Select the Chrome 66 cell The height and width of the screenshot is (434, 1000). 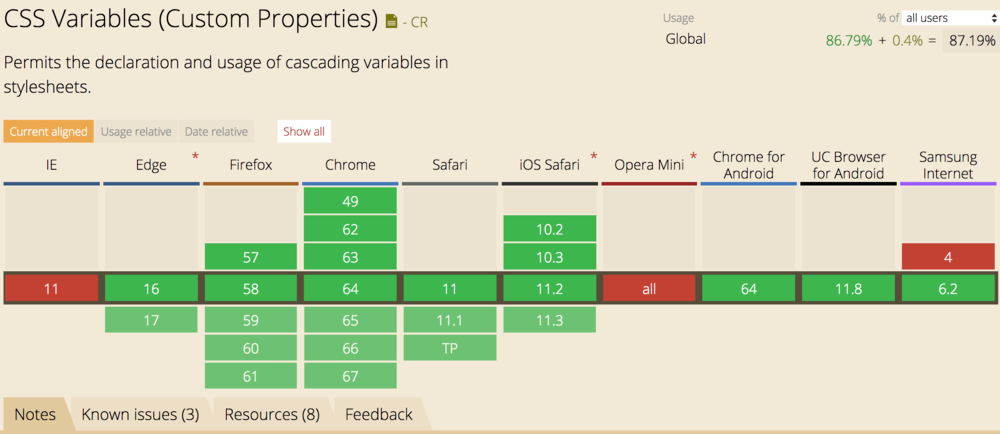[350, 348]
